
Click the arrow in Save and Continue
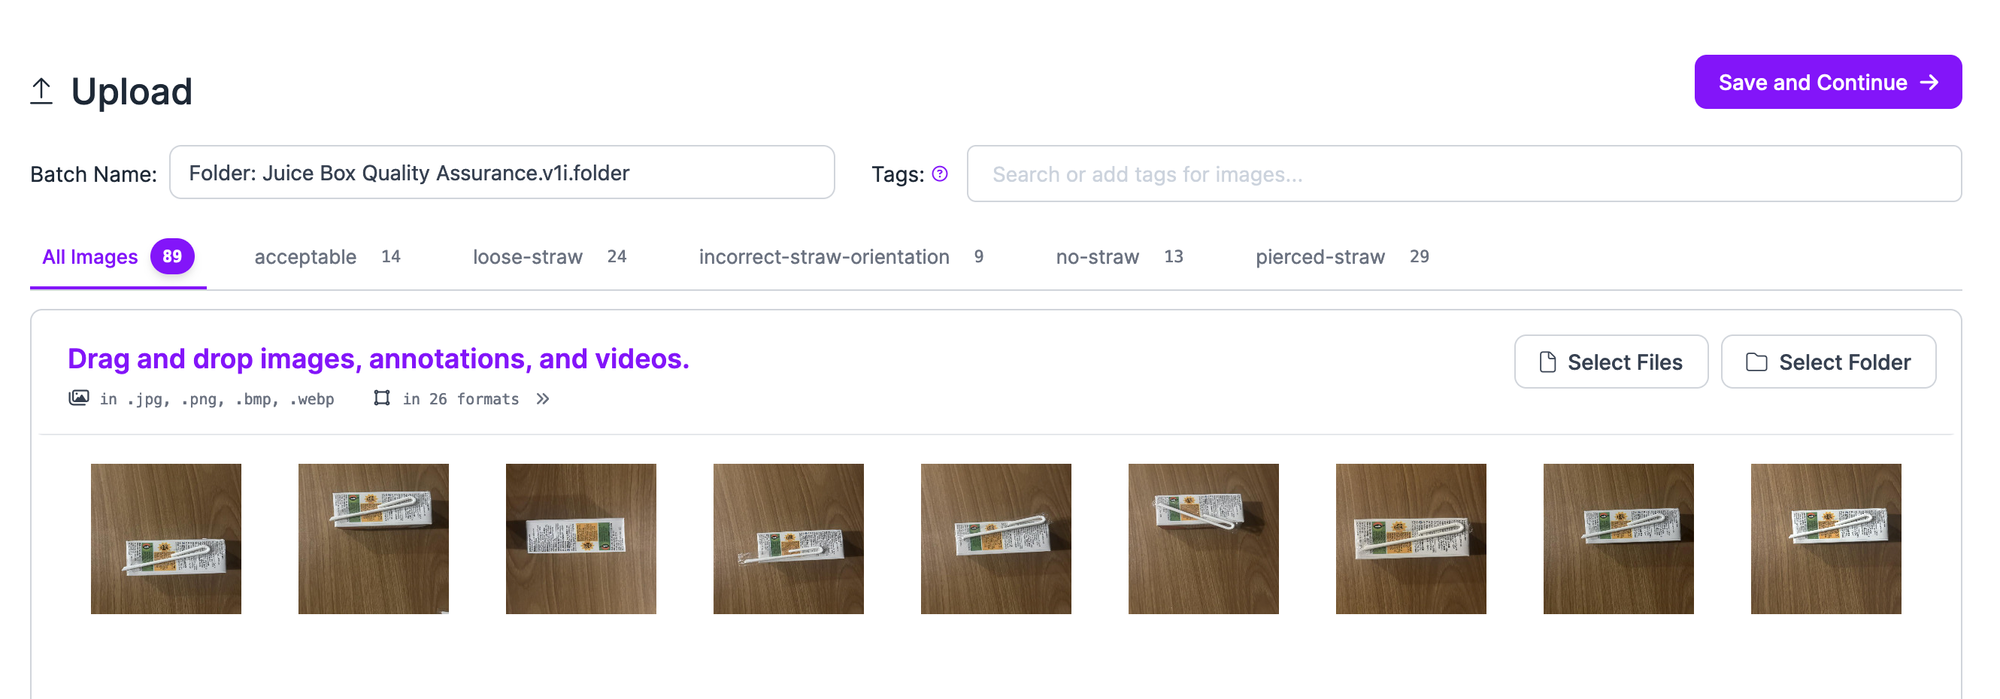pyautogui.click(x=1930, y=82)
